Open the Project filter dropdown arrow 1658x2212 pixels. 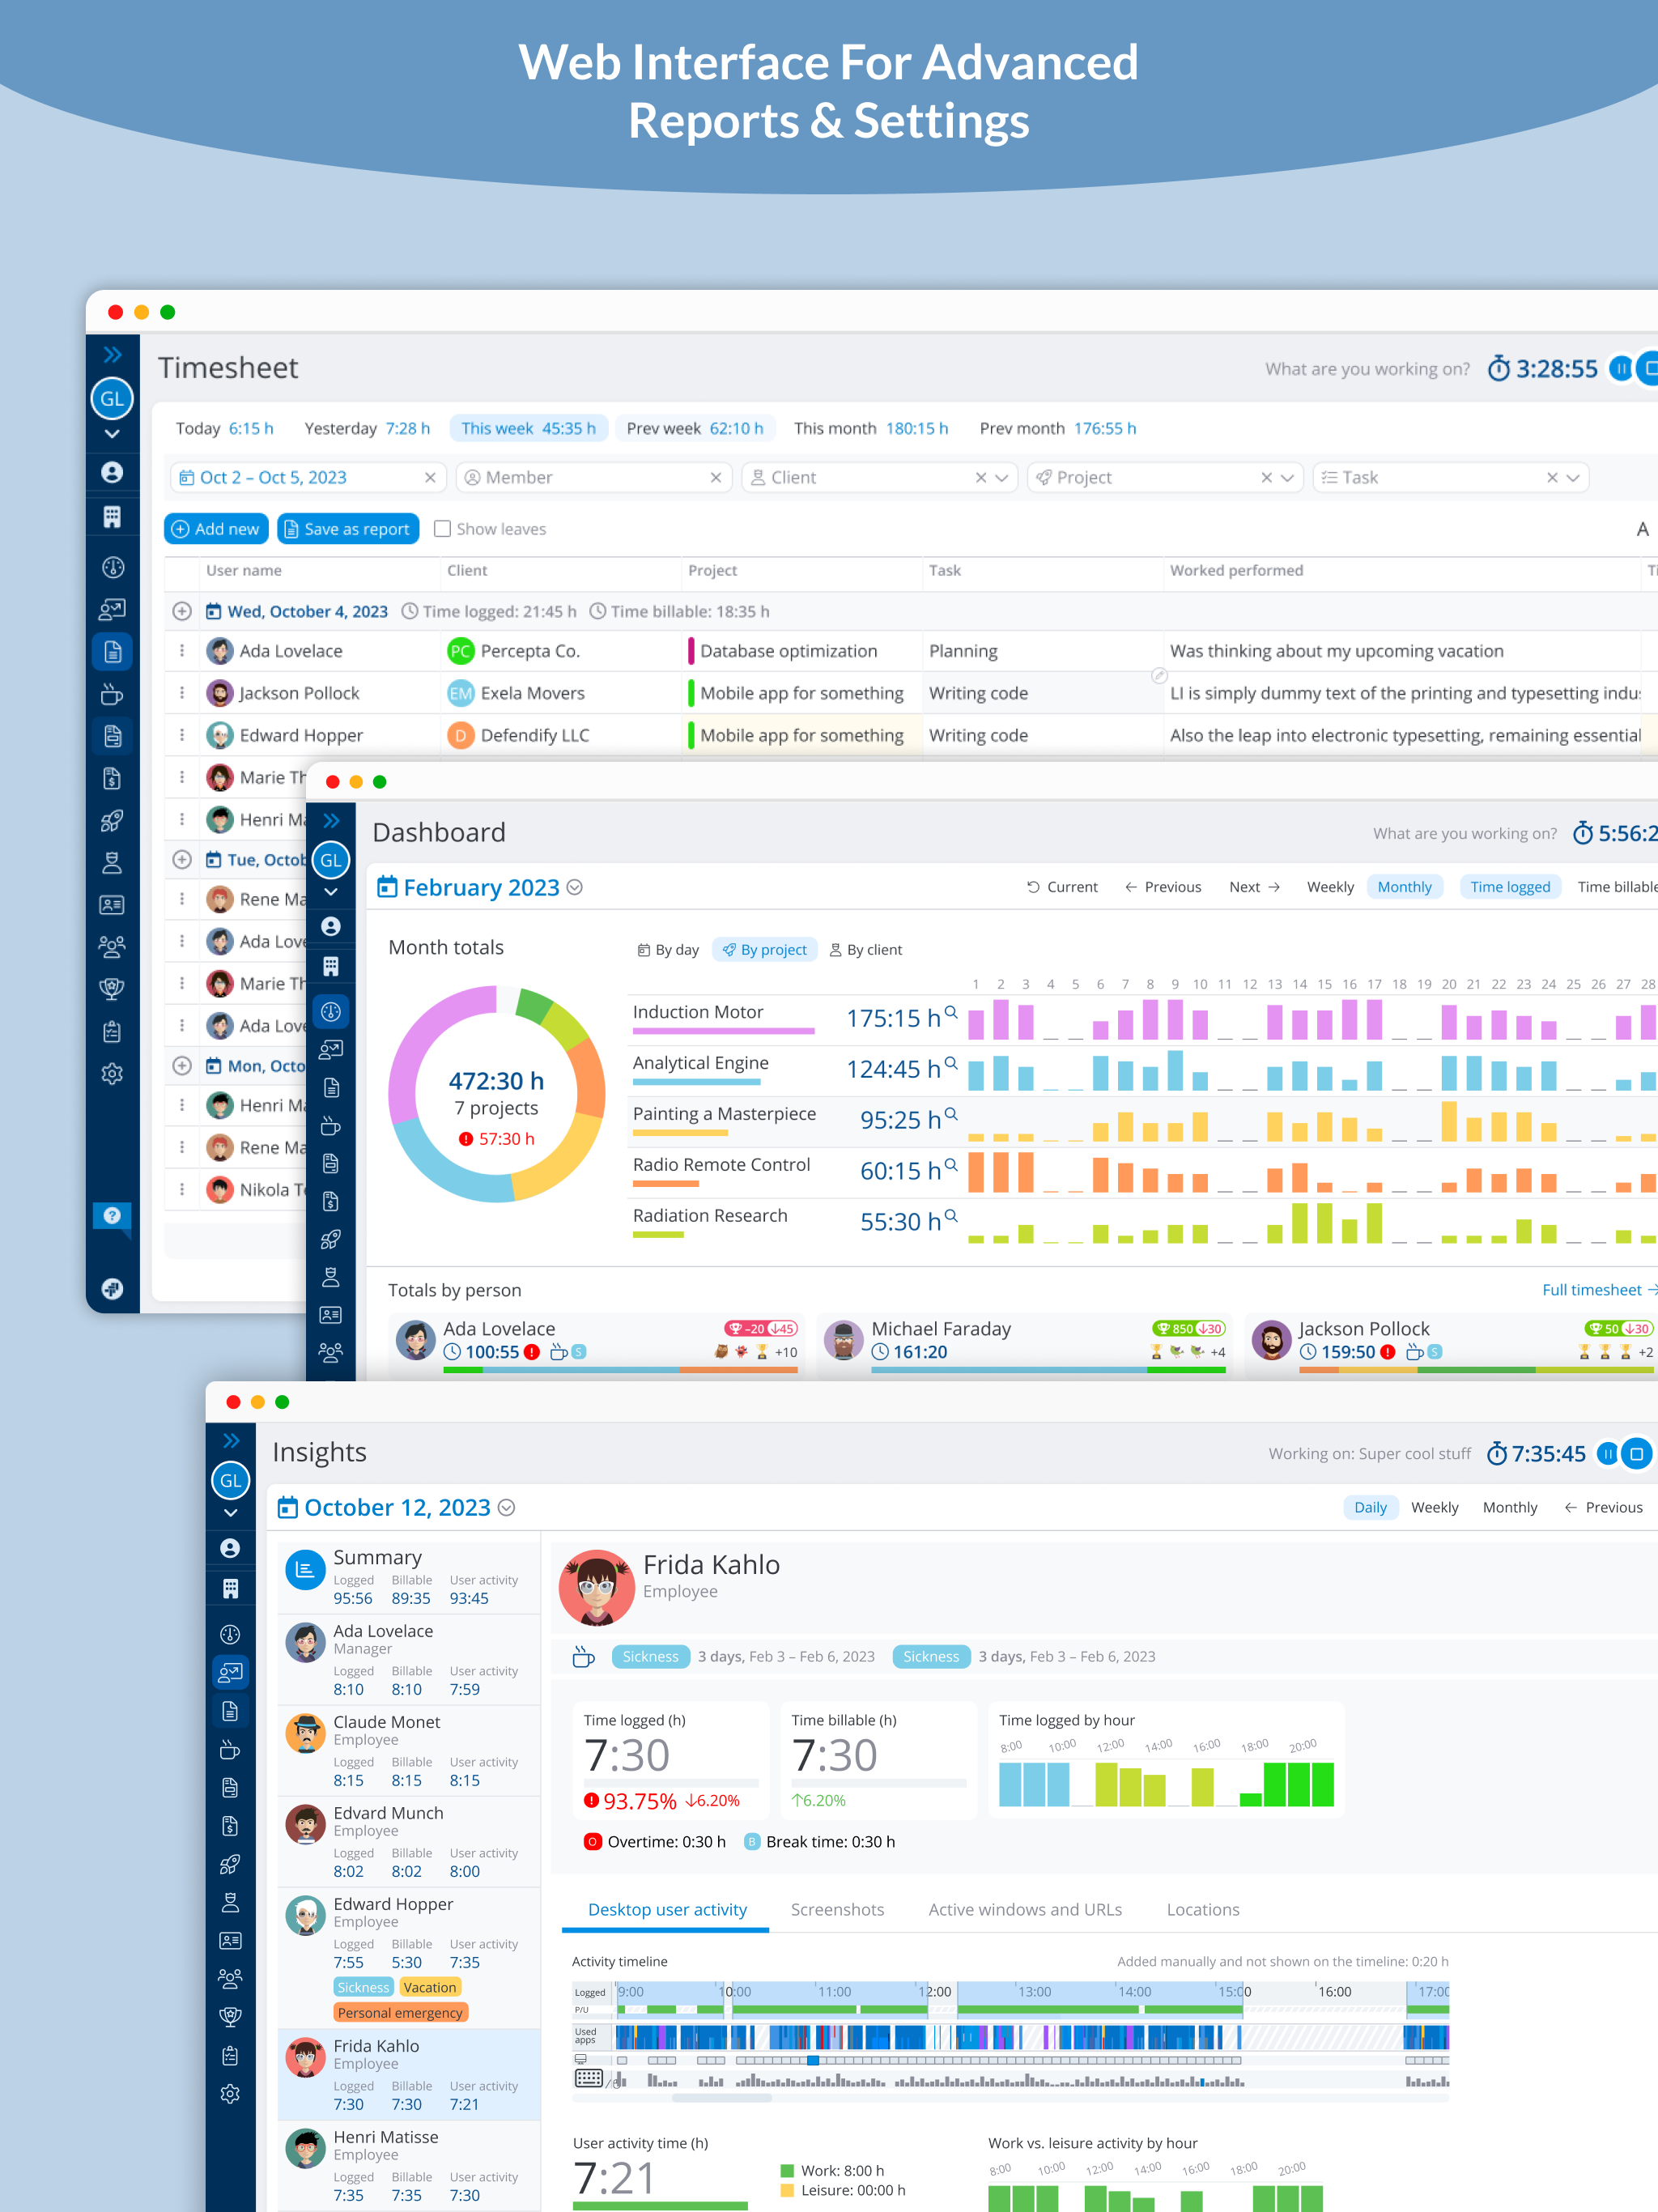1288,478
